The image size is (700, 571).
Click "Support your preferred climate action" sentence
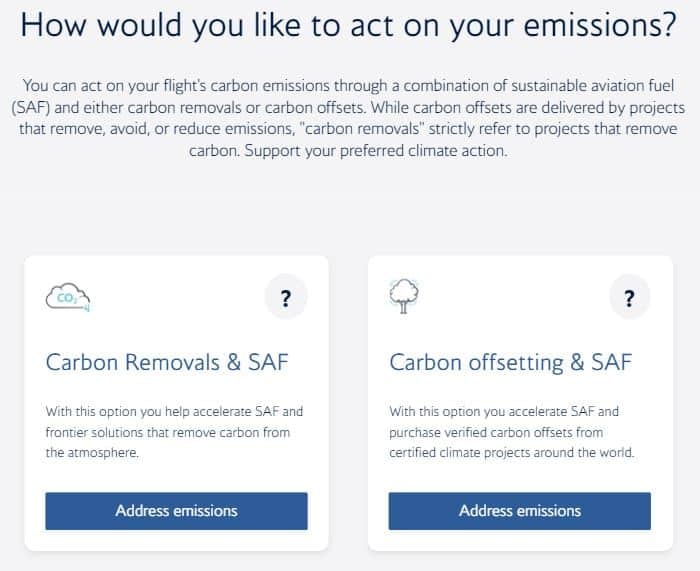375,151
